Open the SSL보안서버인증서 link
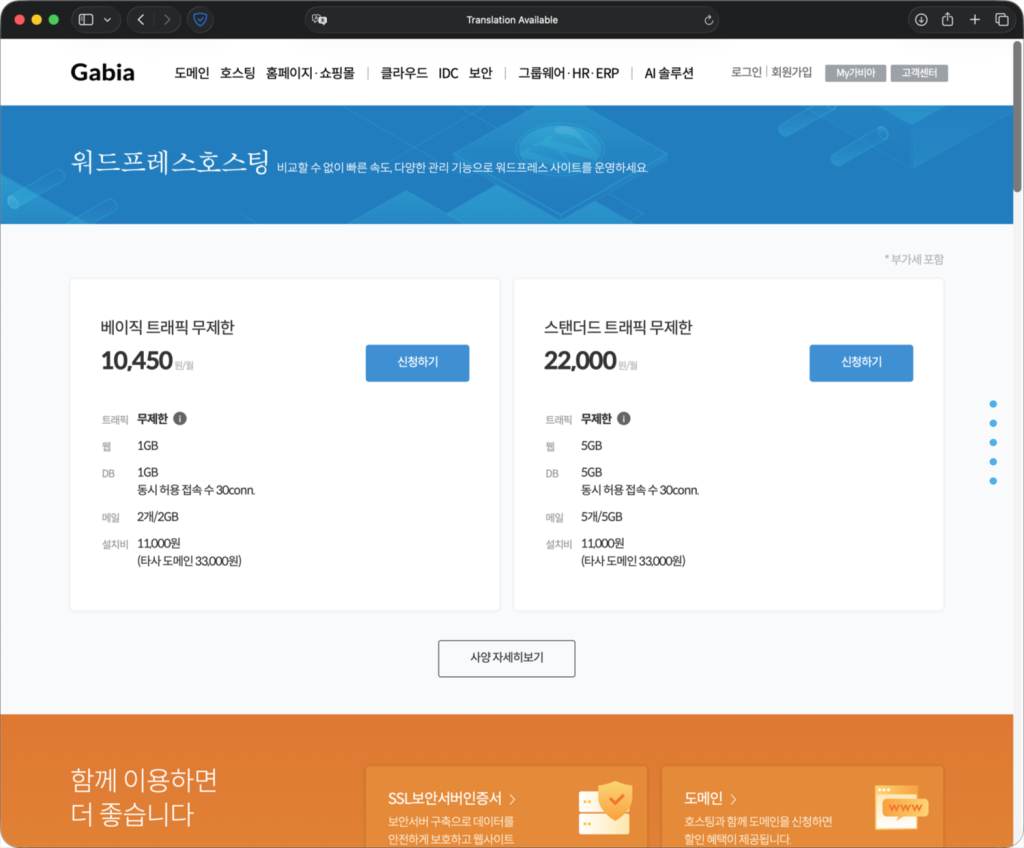The image size is (1024, 848). point(452,799)
